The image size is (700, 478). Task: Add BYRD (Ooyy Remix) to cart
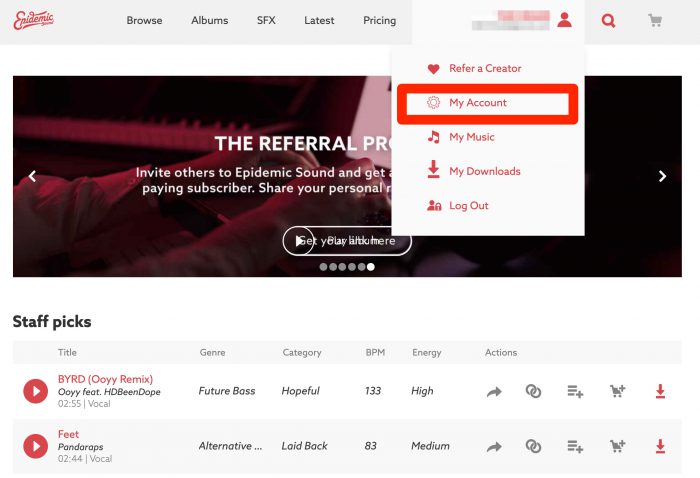point(617,391)
